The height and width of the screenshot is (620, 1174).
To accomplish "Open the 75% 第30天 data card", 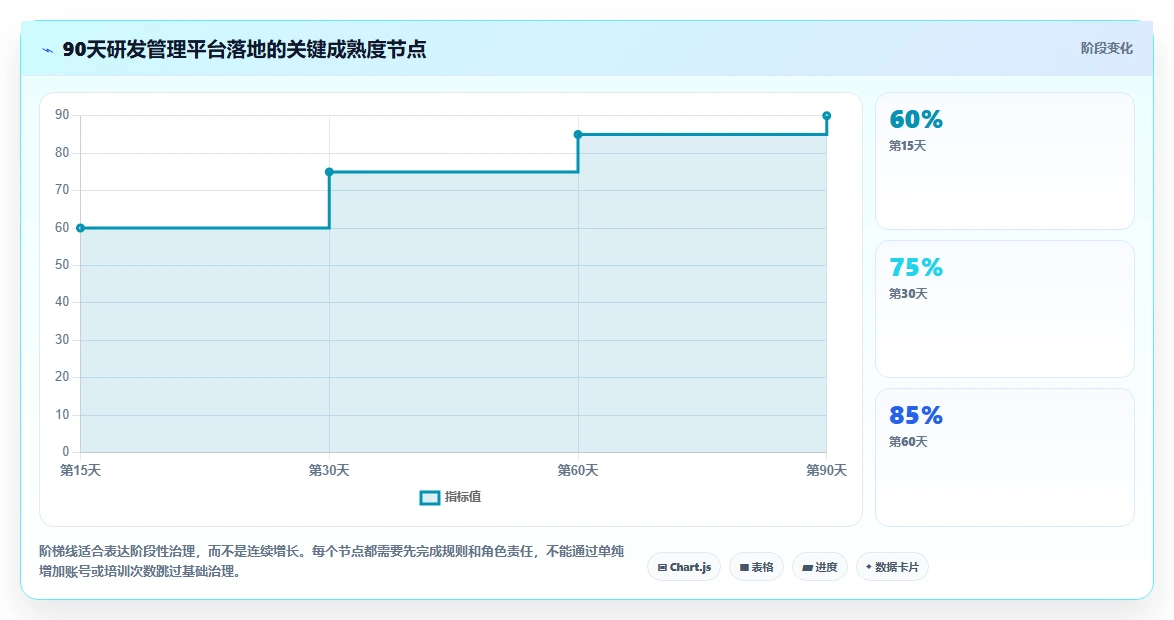I will point(1005,309).
